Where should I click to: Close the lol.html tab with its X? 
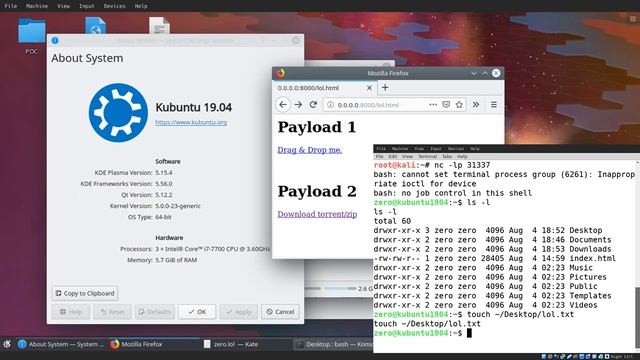[x=369, y=88]
